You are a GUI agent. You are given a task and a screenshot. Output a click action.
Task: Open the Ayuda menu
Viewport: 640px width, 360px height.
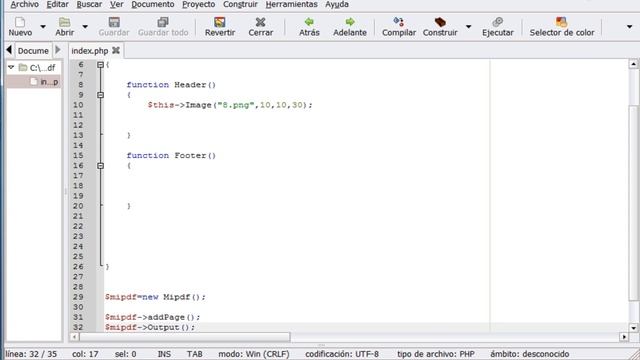pyautogui.click(x=337, y=4)
